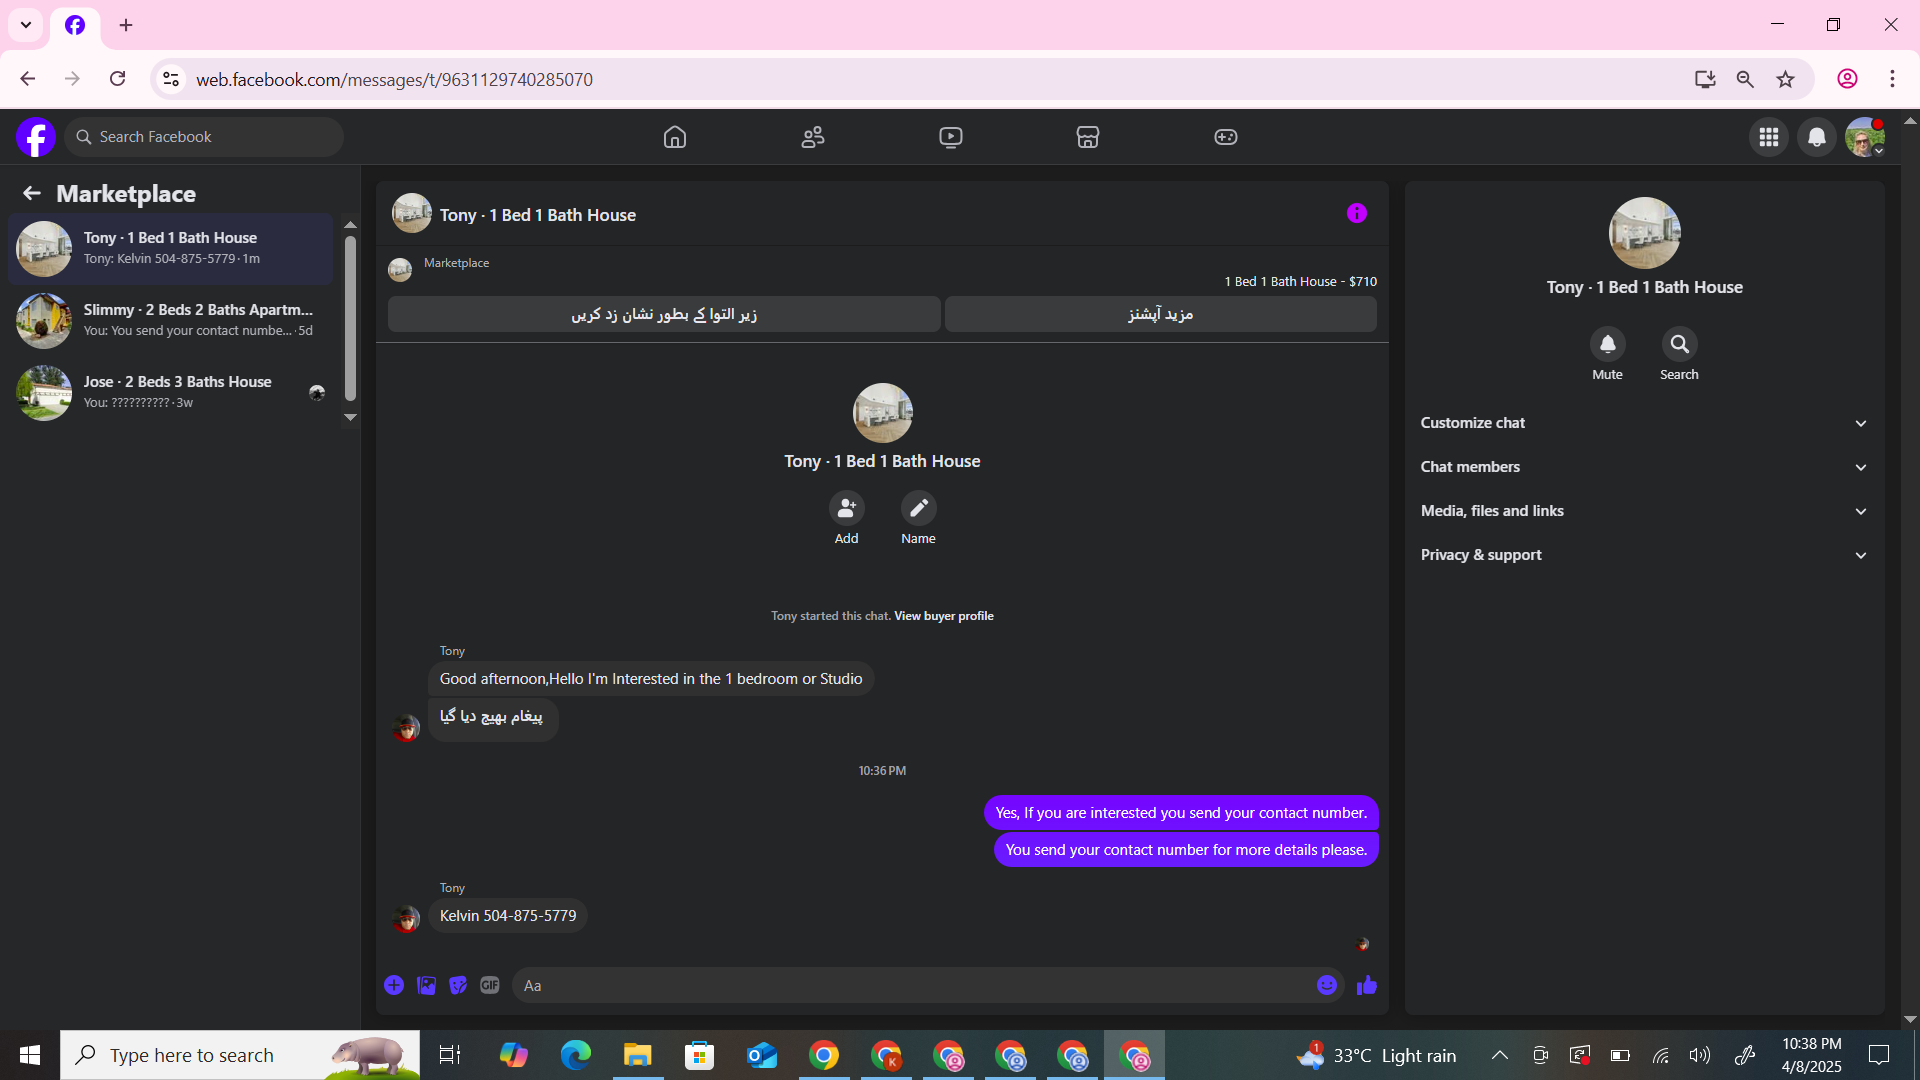The height and width of the screenshot is (1080, 1920).
Task: Click the GIF picker icon
Action: tap(489, 985)
